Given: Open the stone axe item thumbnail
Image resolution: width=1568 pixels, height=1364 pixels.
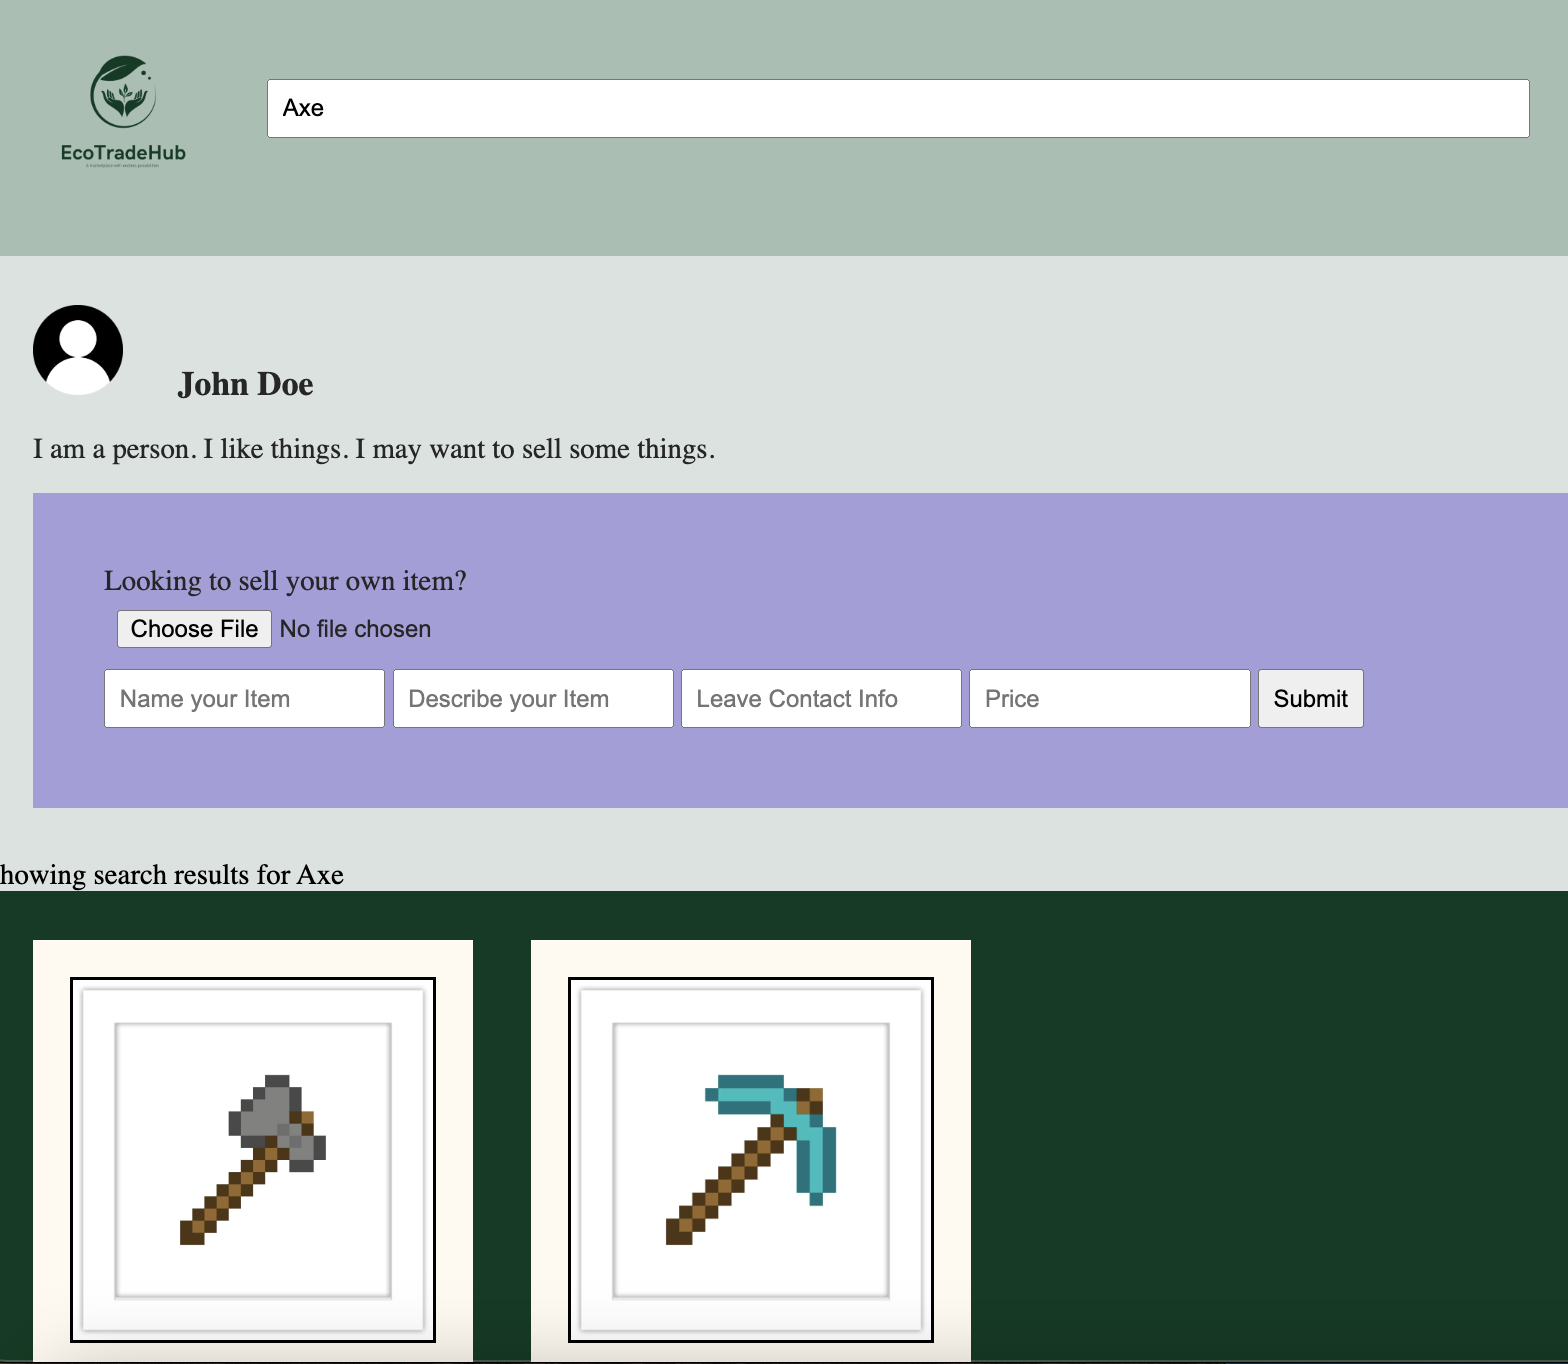Looking at the screenshot, I should click(253, 1160).
